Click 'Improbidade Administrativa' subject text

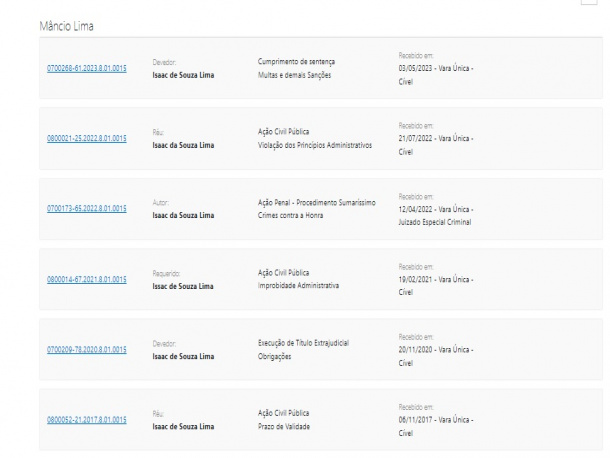298,286
